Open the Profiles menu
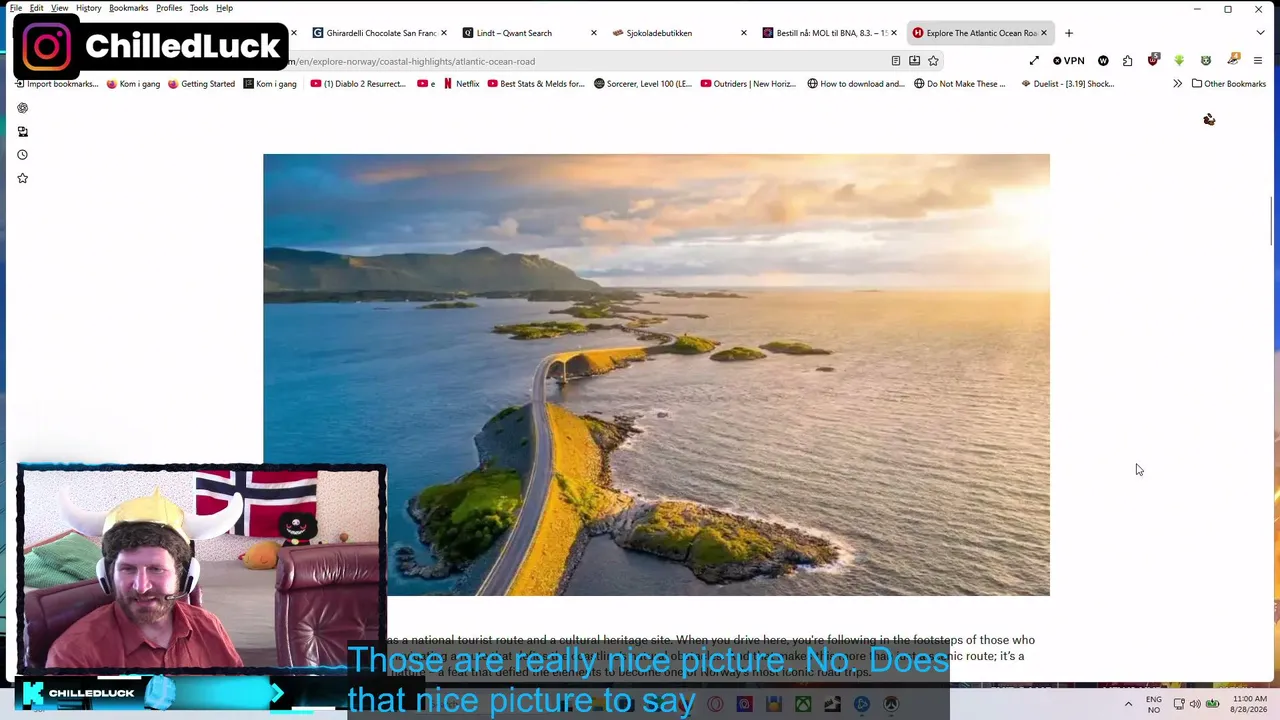 pyautogui.click(x=169, y=8)
